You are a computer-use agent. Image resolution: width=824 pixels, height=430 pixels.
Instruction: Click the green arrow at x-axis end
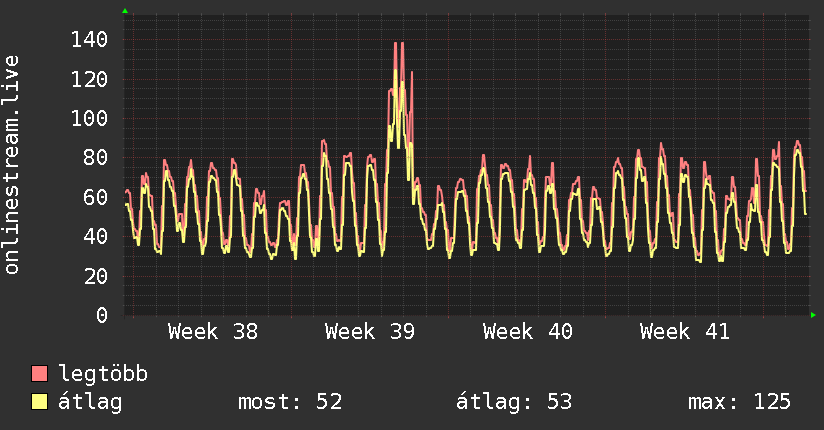coord(813,315)
